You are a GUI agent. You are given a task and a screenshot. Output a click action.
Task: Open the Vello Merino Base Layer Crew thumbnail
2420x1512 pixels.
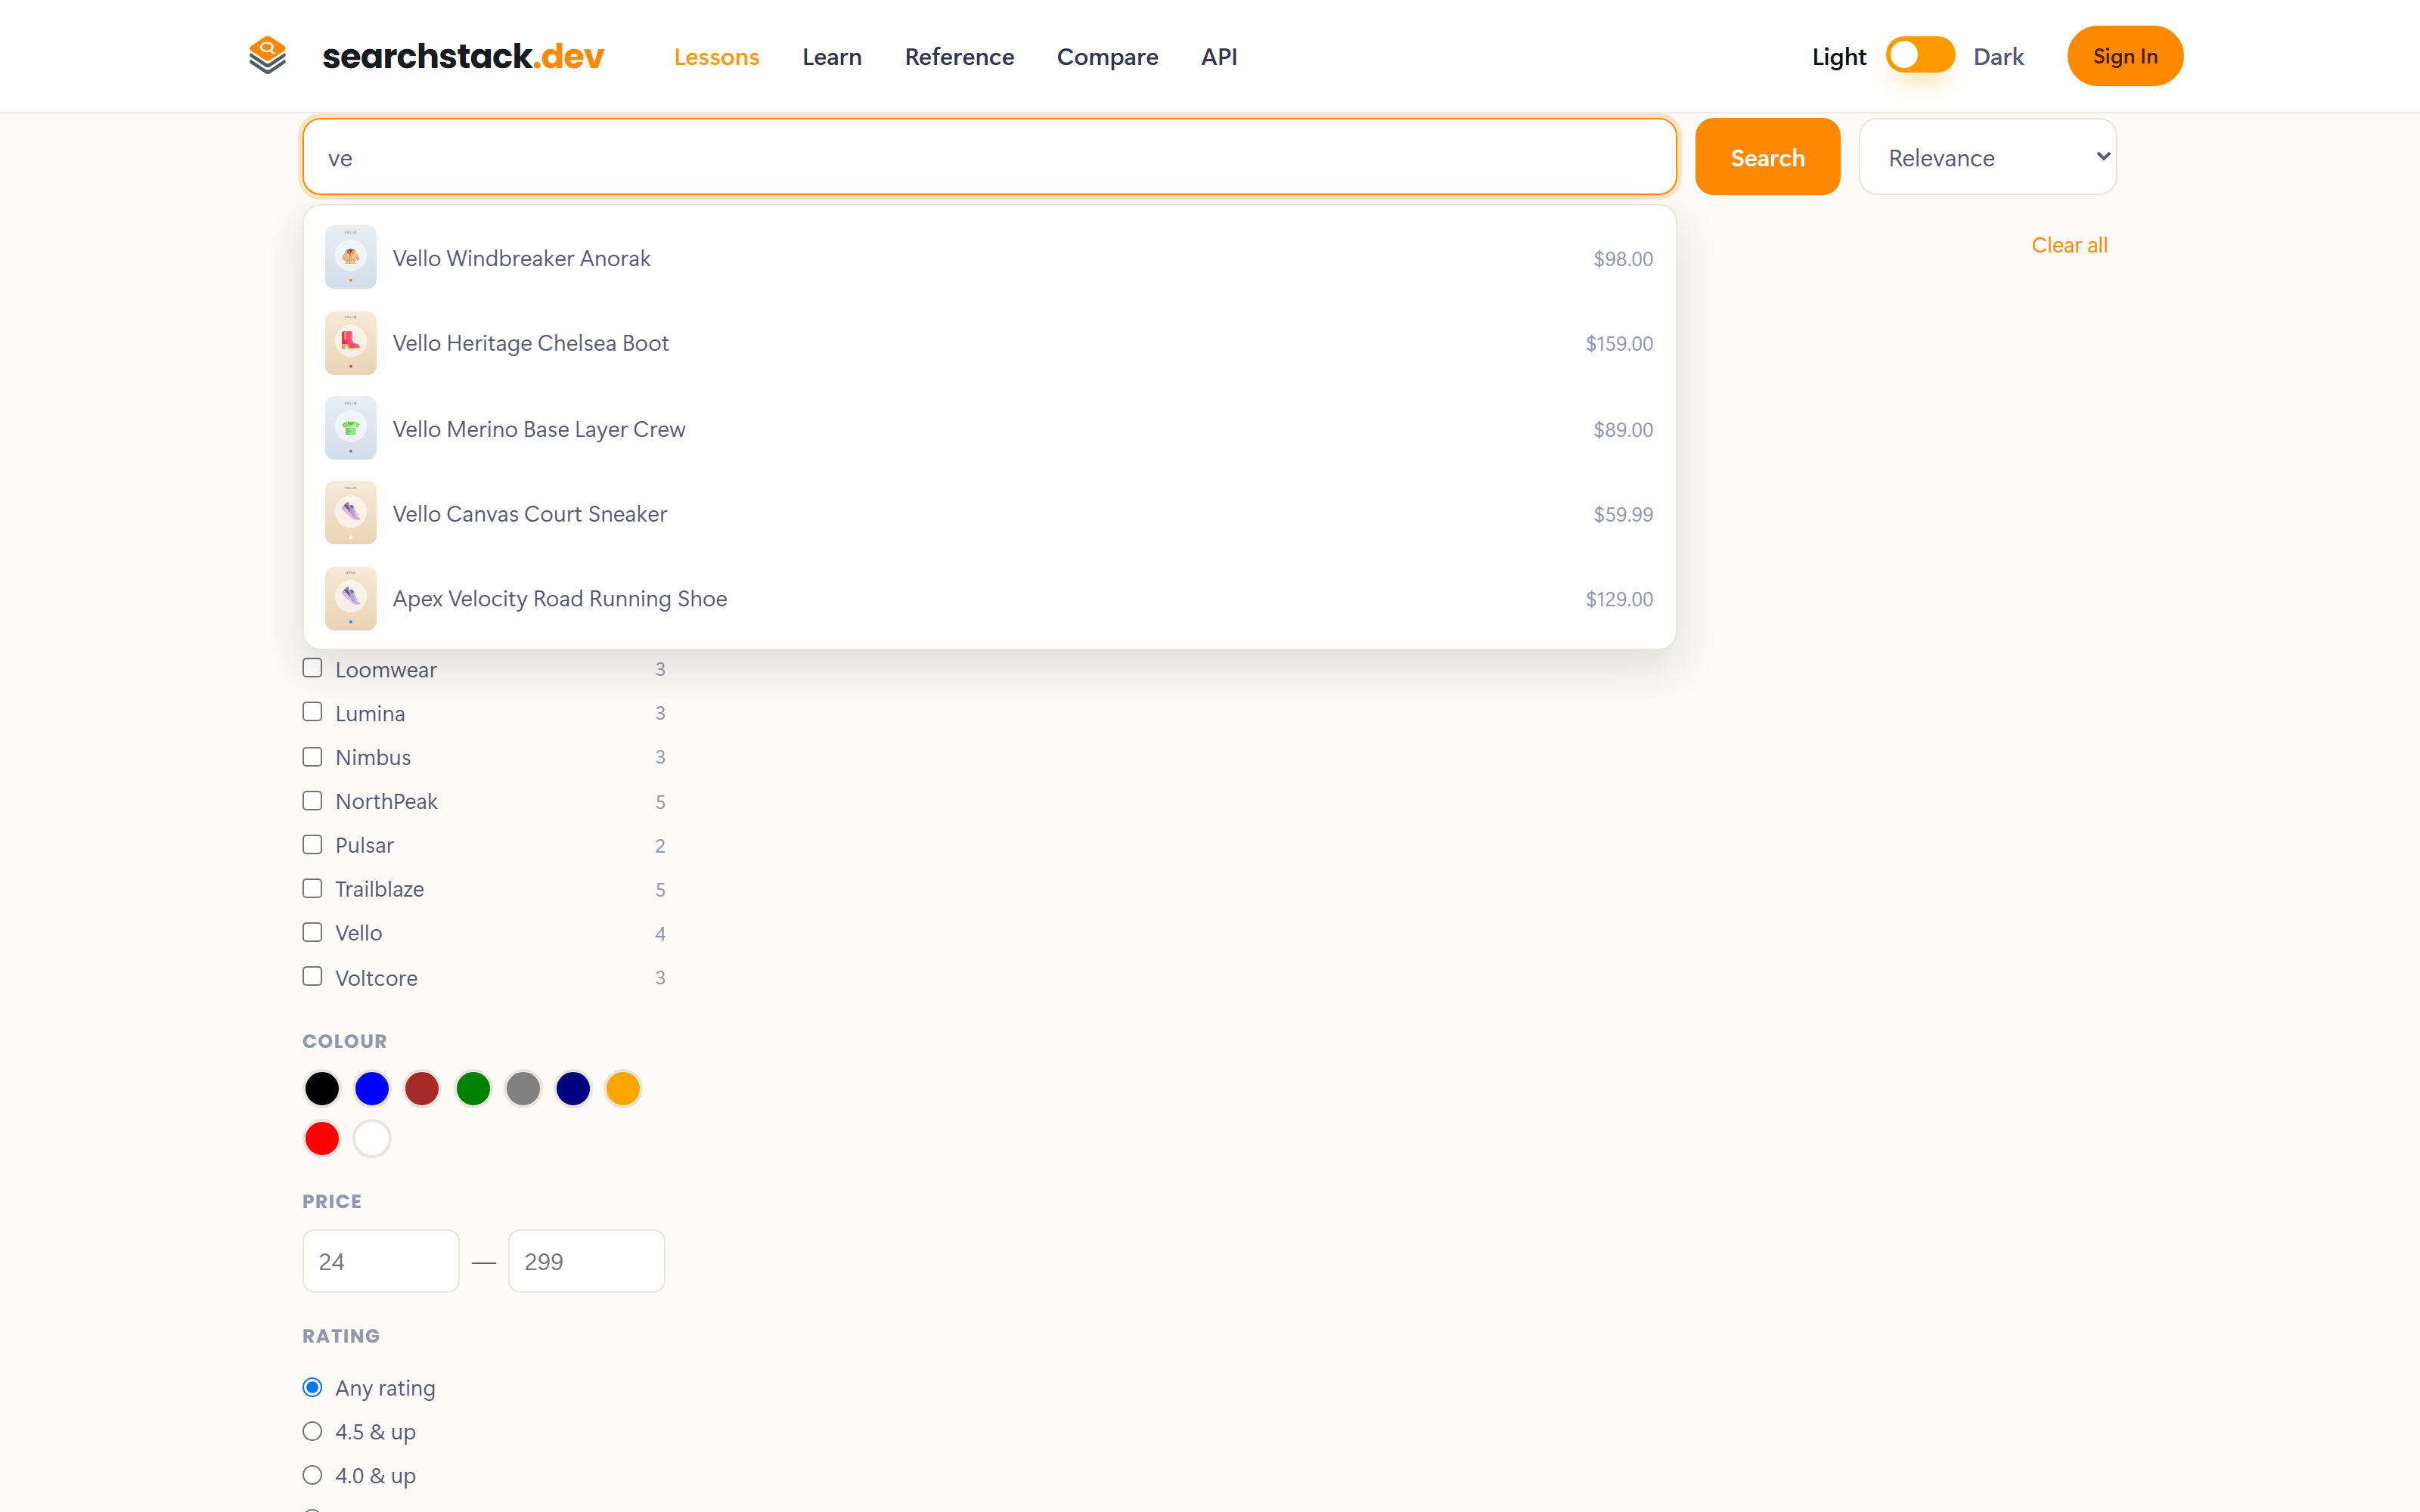(x=351, y=428)
